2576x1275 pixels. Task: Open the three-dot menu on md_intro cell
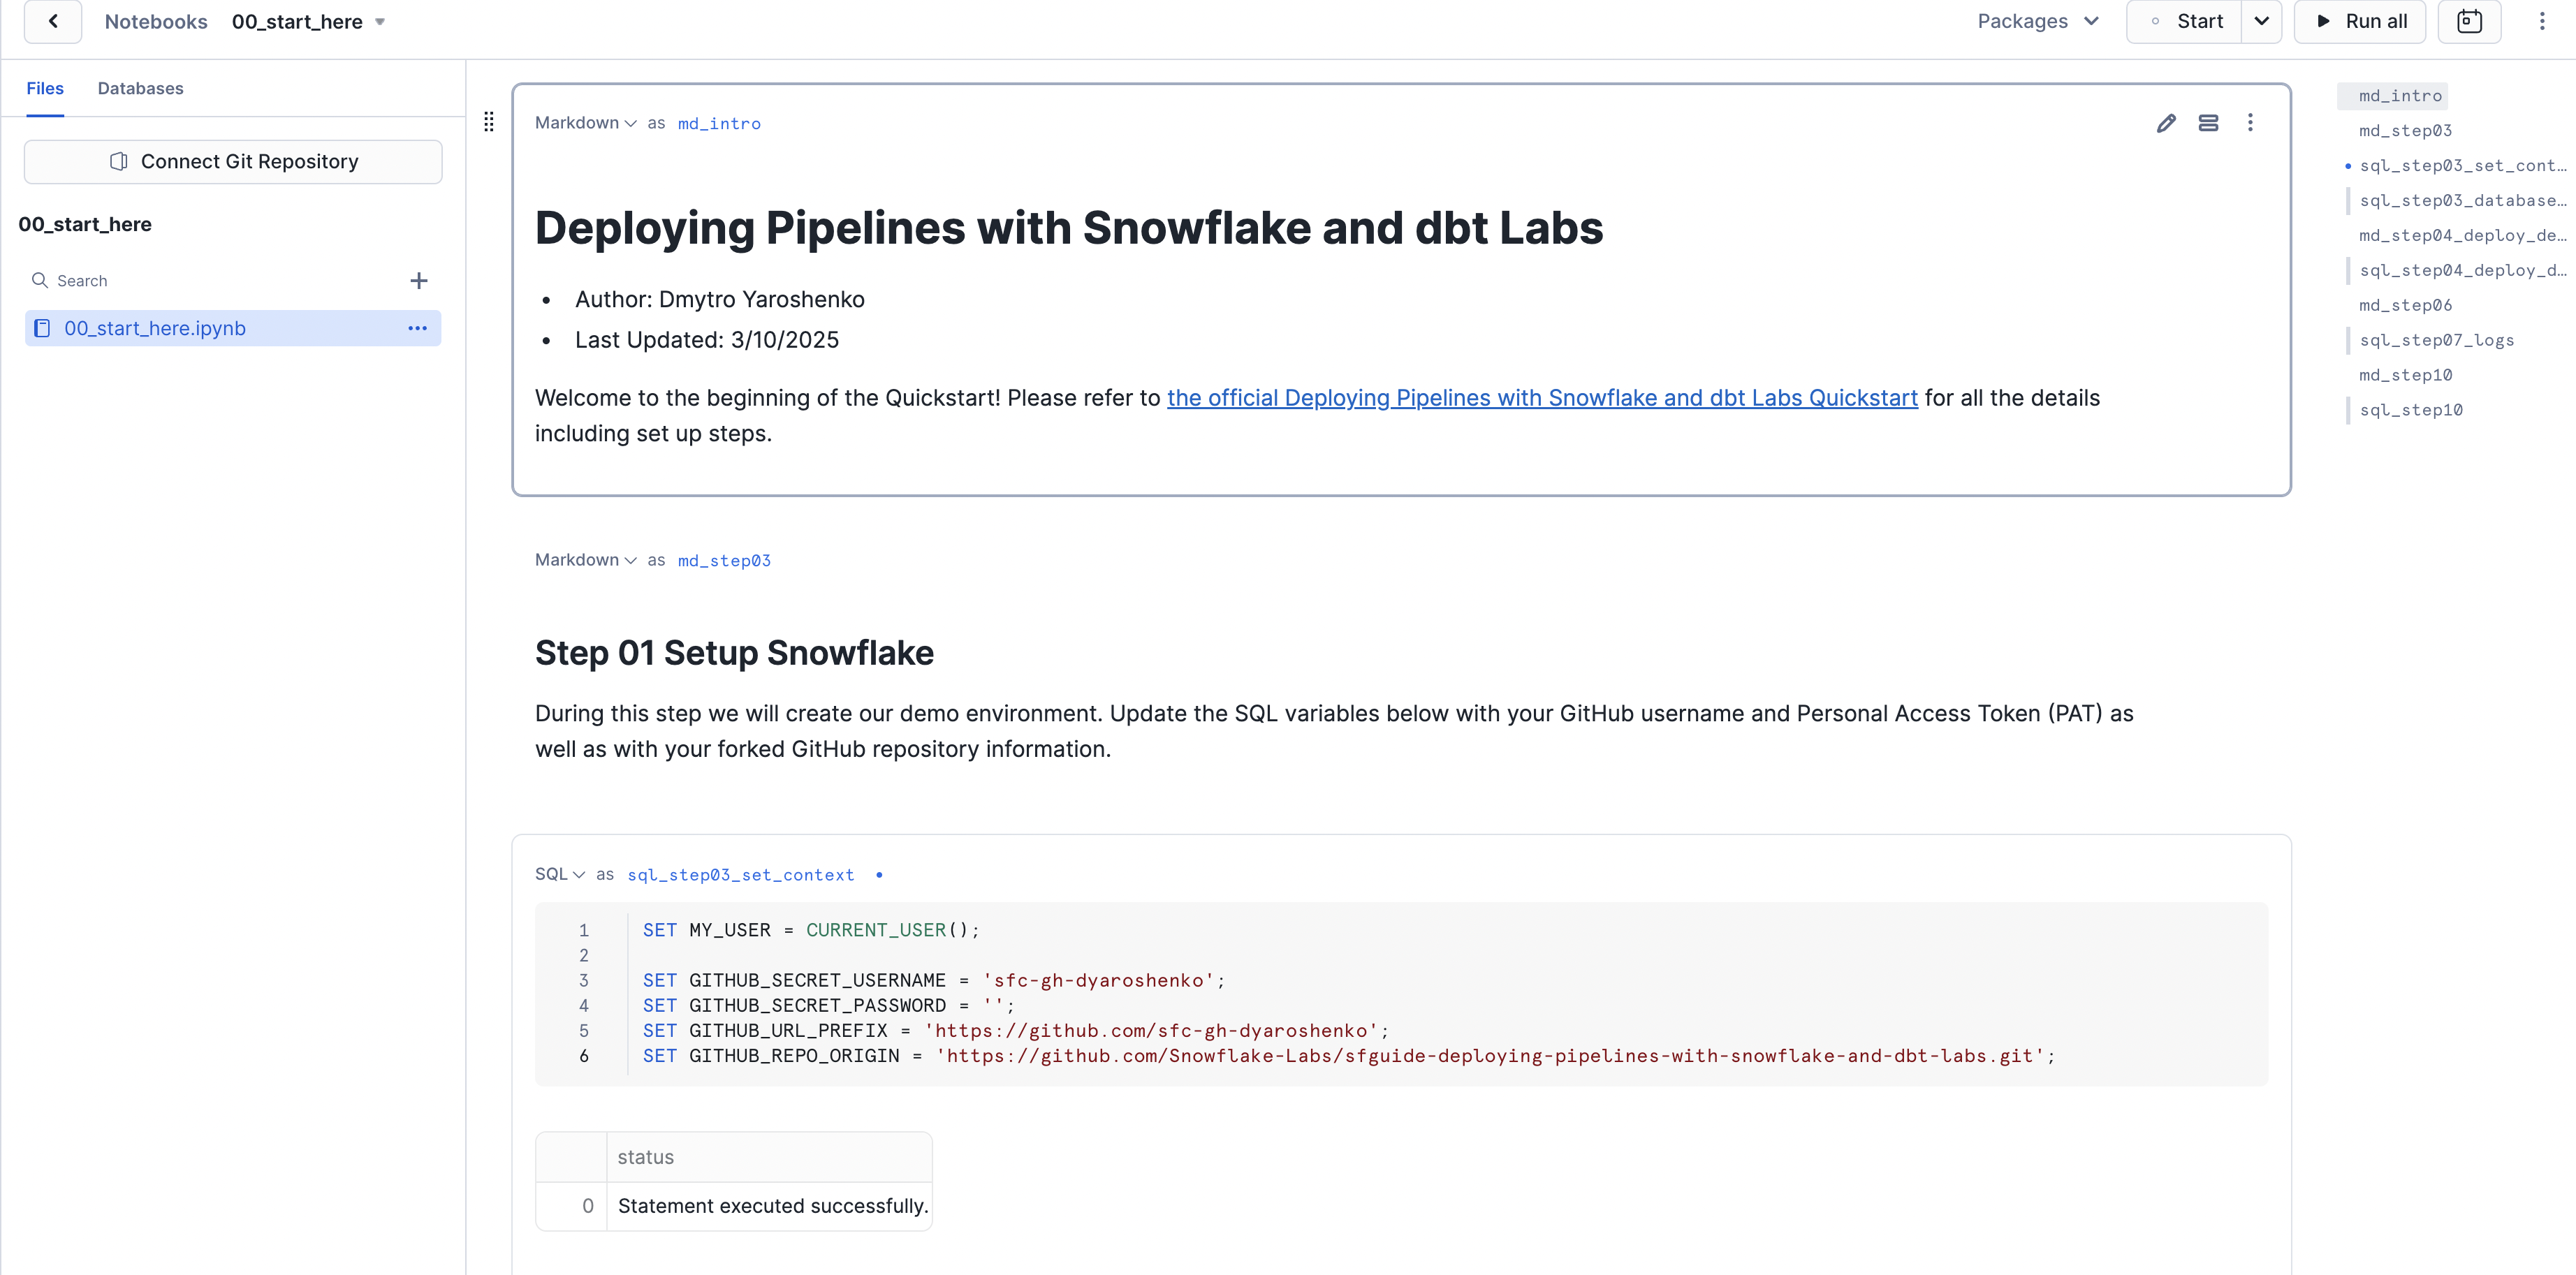click(x=2251, y=122)
